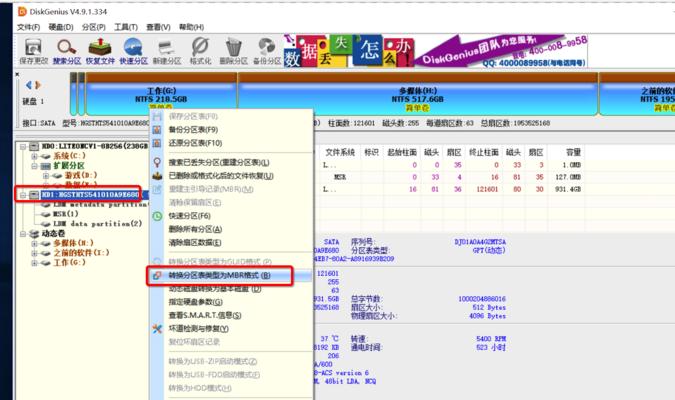Screen dimensions: 675x400
Task: Open the 帮助(H) menu
Action: [x=191, y=27]
